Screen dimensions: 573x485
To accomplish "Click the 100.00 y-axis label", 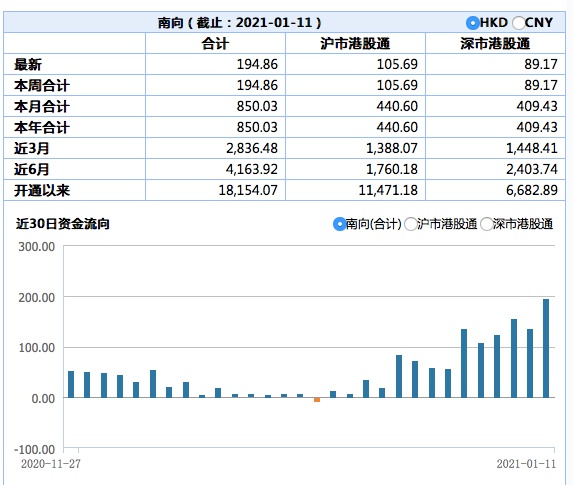I will (37, 348).
